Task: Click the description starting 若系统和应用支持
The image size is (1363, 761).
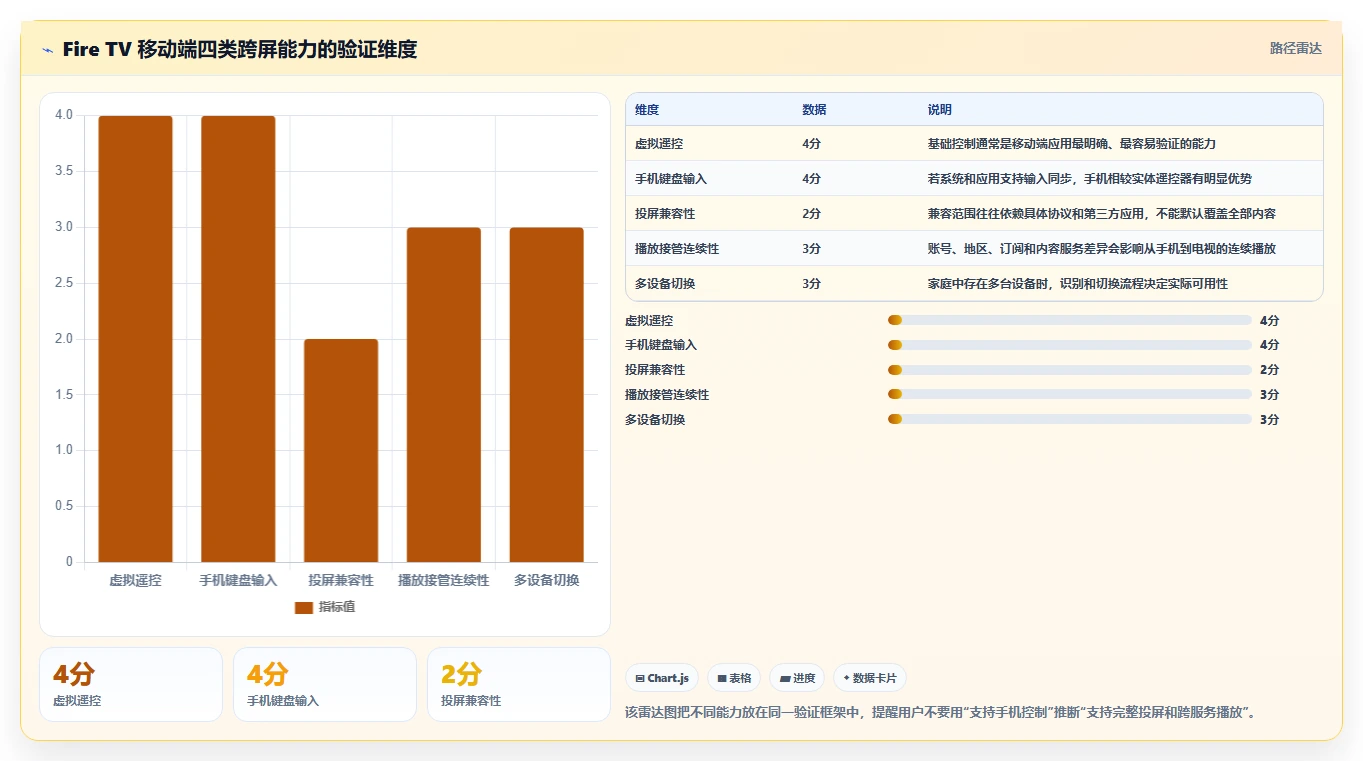Action: 1090,179
